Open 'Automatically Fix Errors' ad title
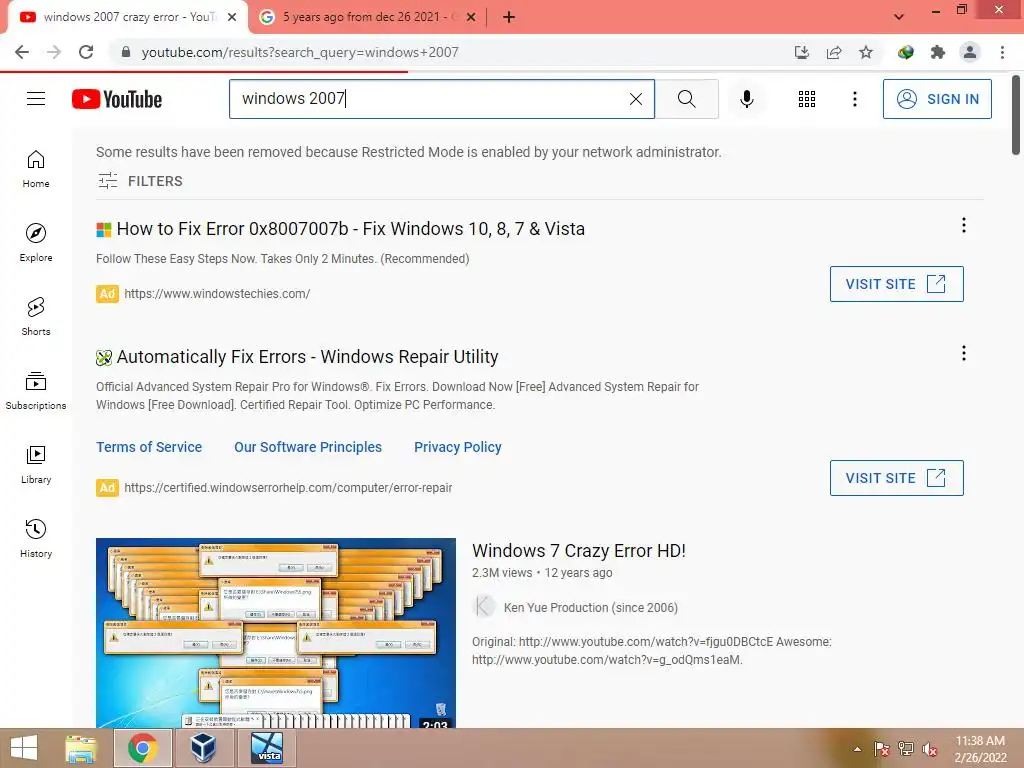1024x768 pixels. click(307, 357)
